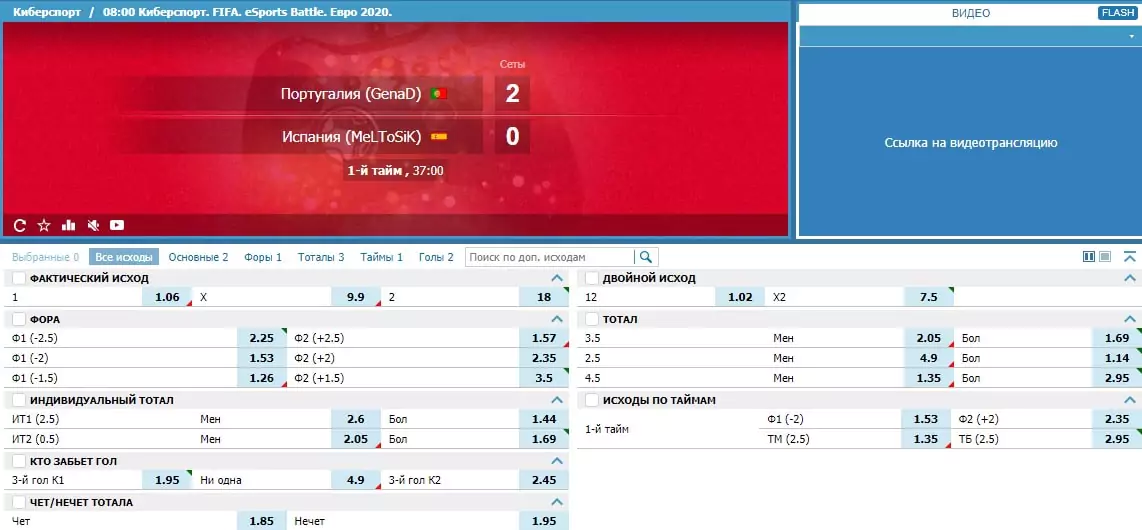Screen dimensions: 1142x530
Task: Check the Кто забьет гол checkbox
Action: pos(19,461)
